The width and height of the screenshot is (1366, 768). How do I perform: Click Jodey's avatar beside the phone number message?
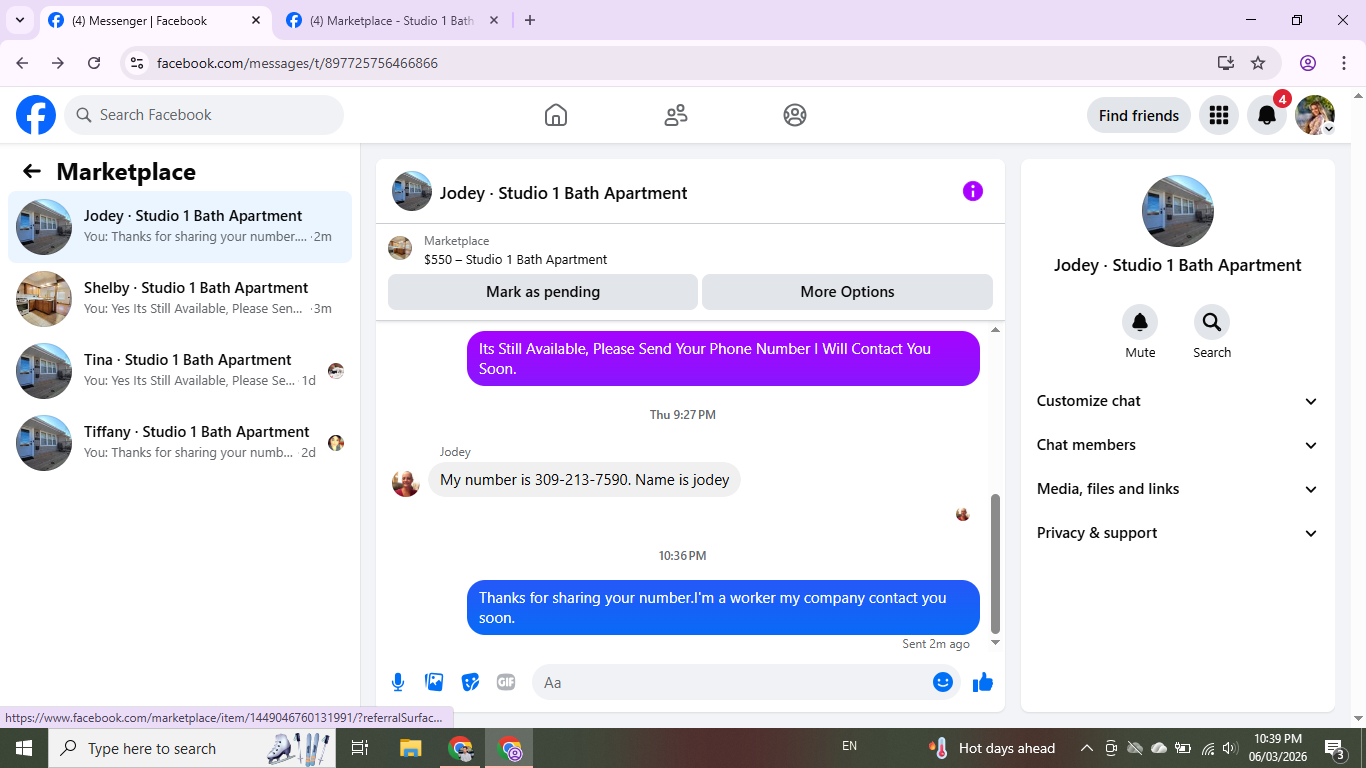coord(406,483)
